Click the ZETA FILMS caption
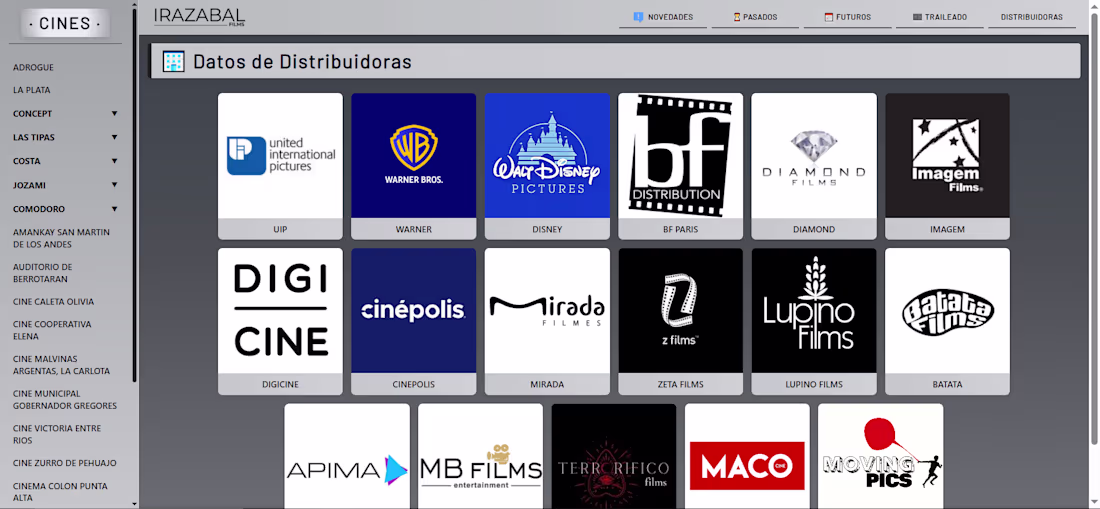The image size is (1100, 509). point(680,384)
